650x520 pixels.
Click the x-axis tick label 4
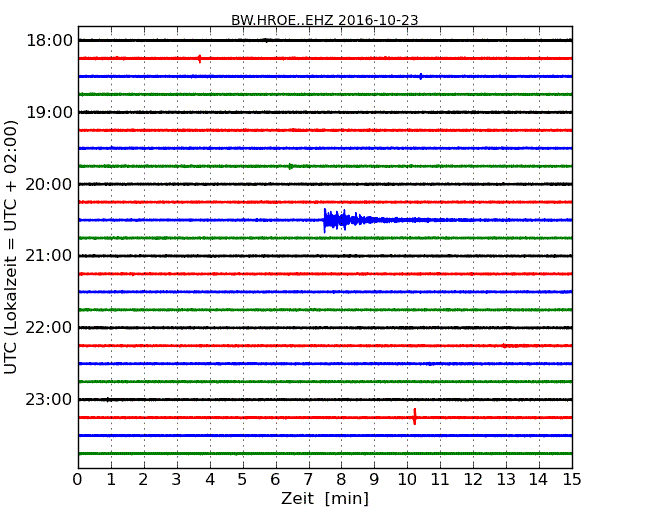210,479
